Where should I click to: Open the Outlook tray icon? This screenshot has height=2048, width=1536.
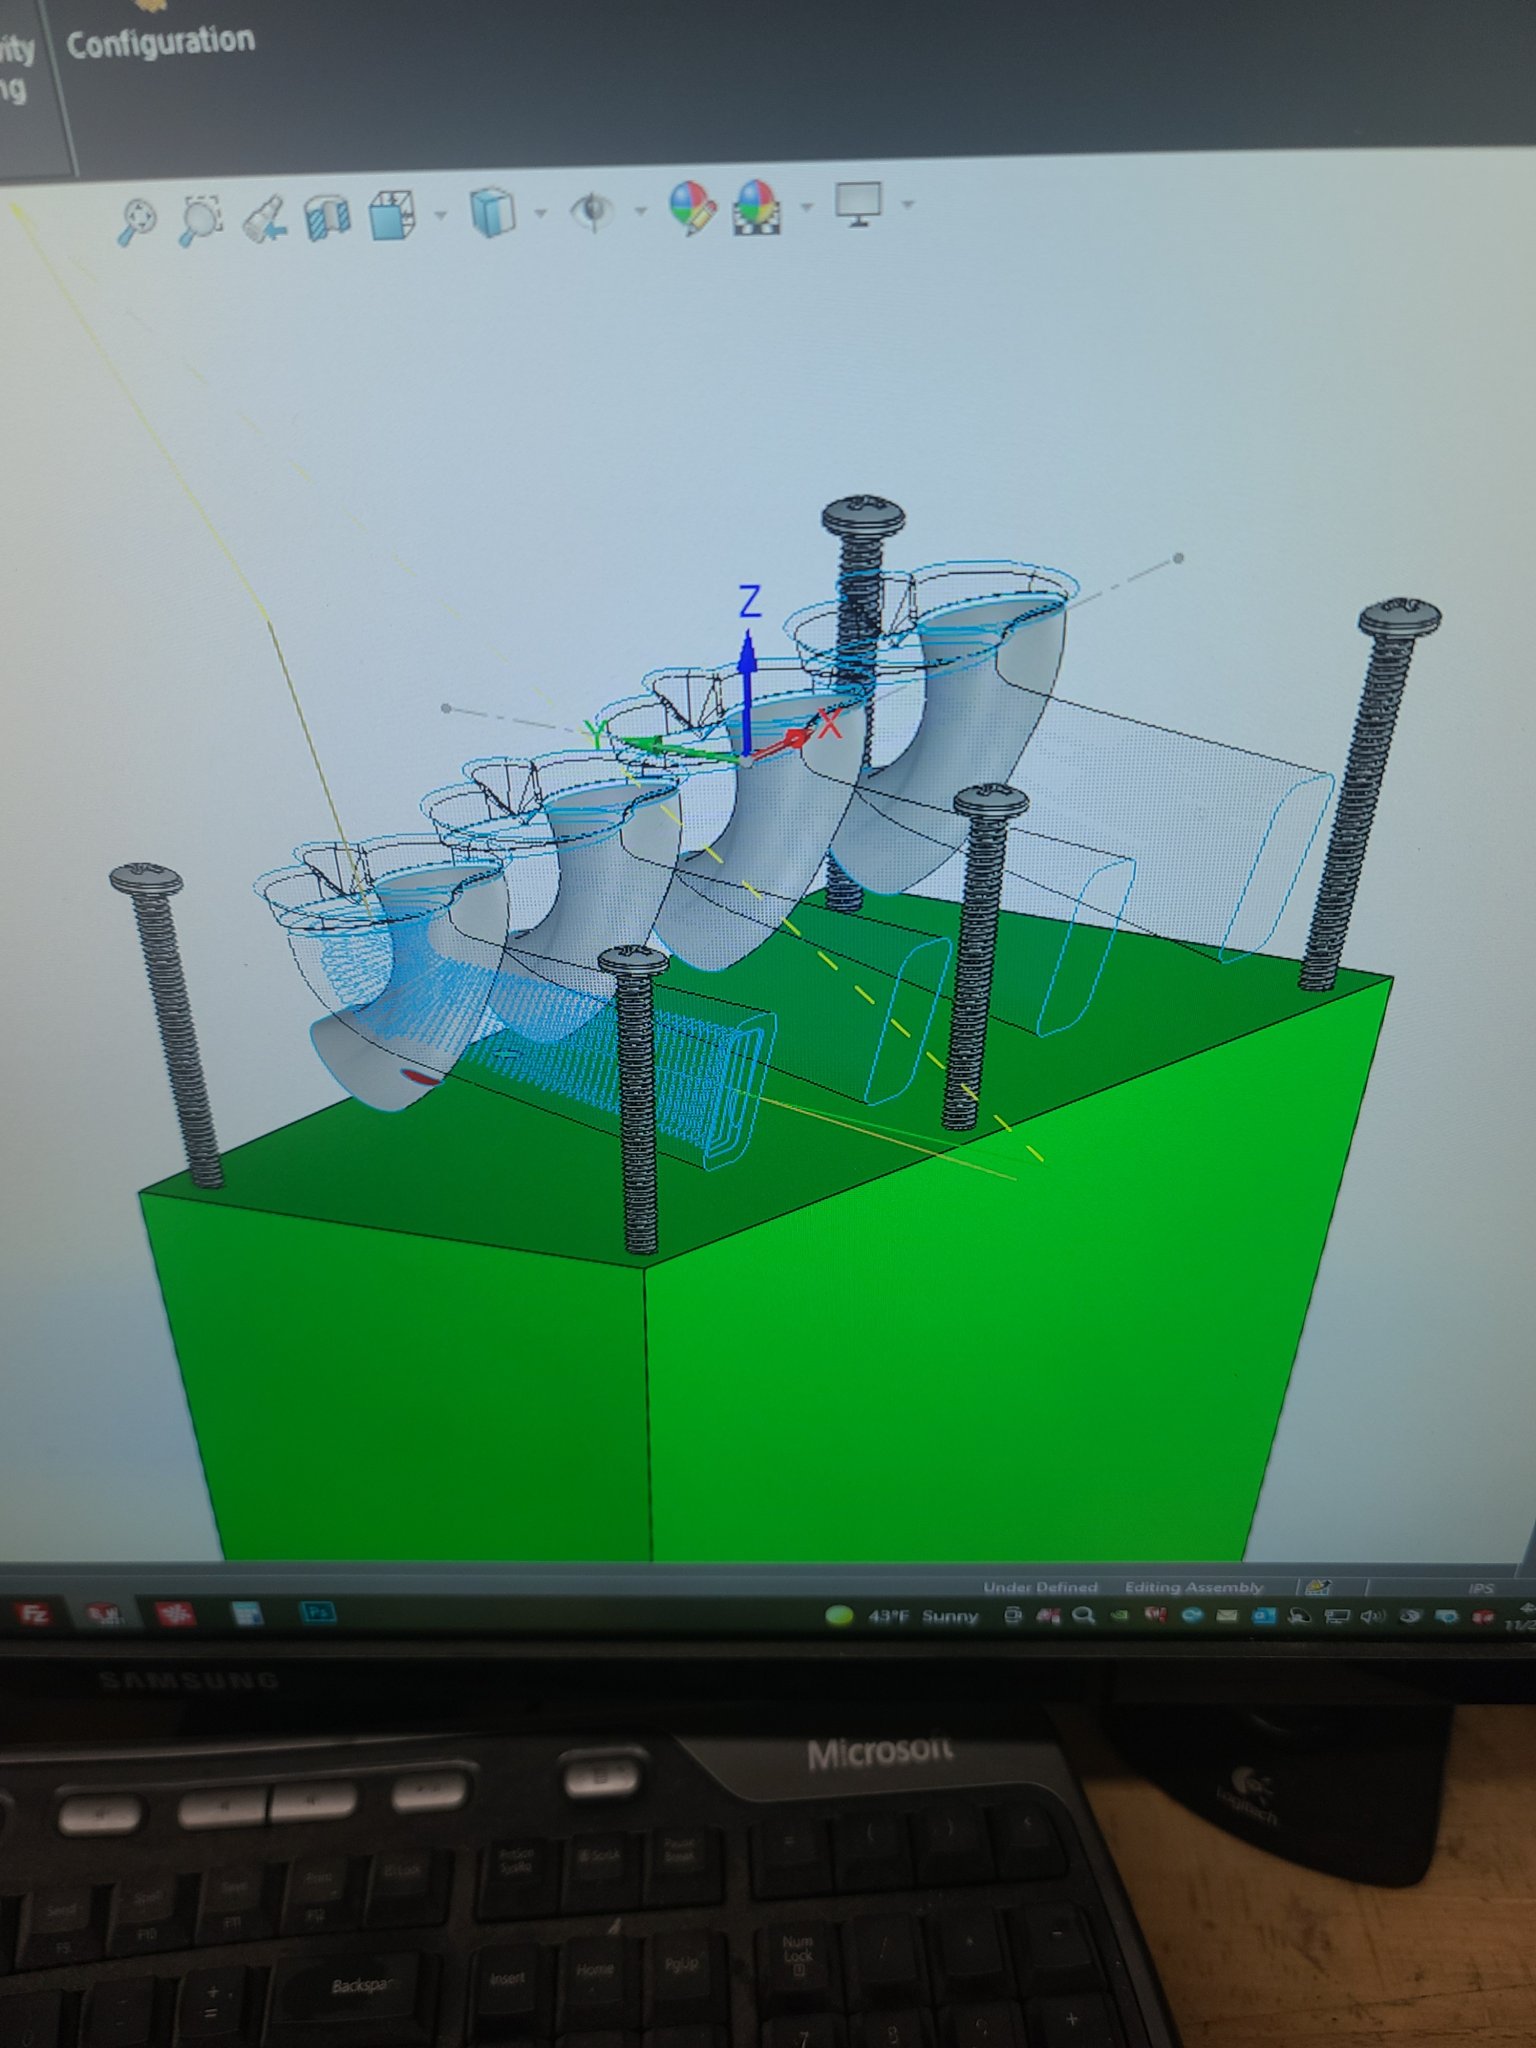point(1263,1616)
